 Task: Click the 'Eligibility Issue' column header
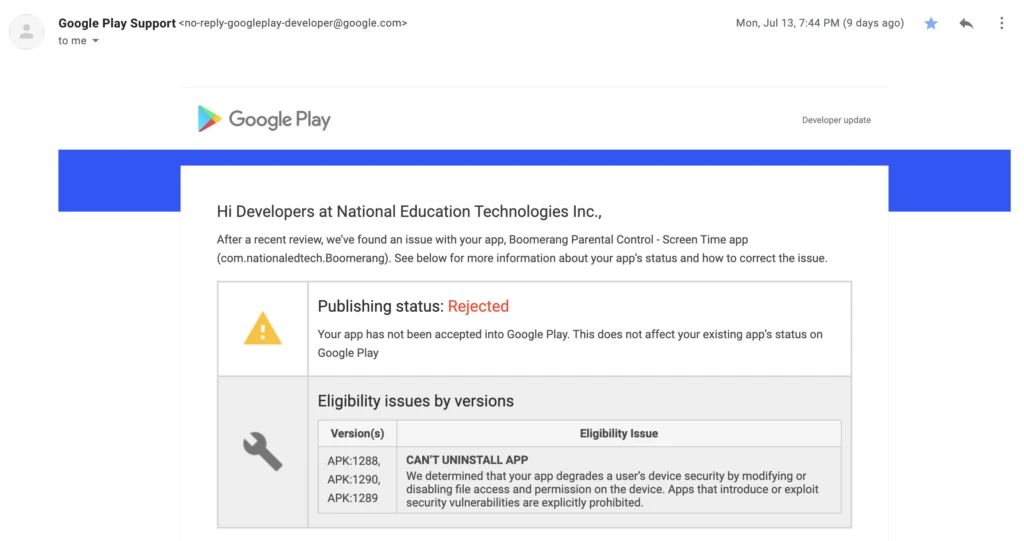(x=618, y=433)
